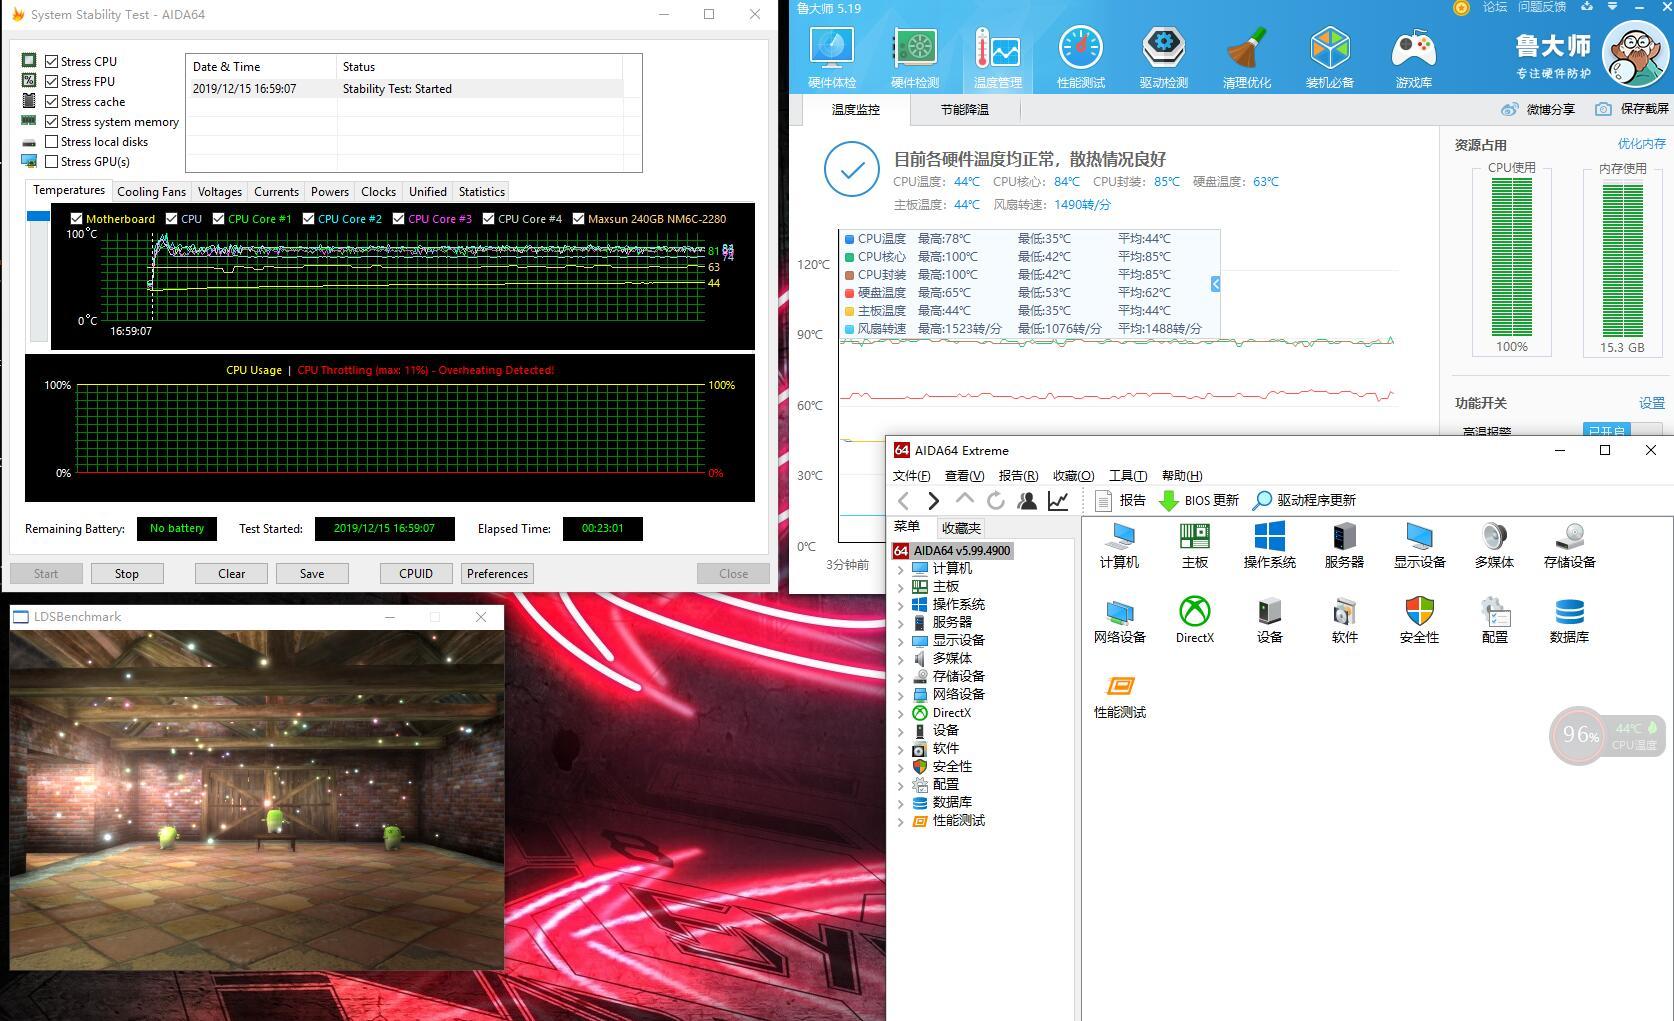Open 硬件体检 in Lu Master toolbar
The width and height of the screenshot is (1674, 1021).
(832, 58)
